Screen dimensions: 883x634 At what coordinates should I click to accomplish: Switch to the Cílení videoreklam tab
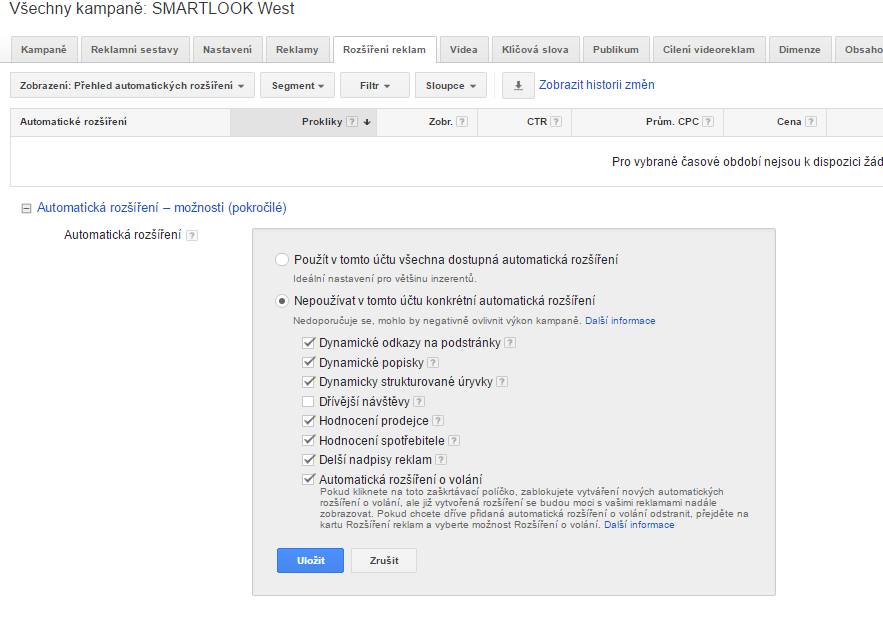[708, 50]
